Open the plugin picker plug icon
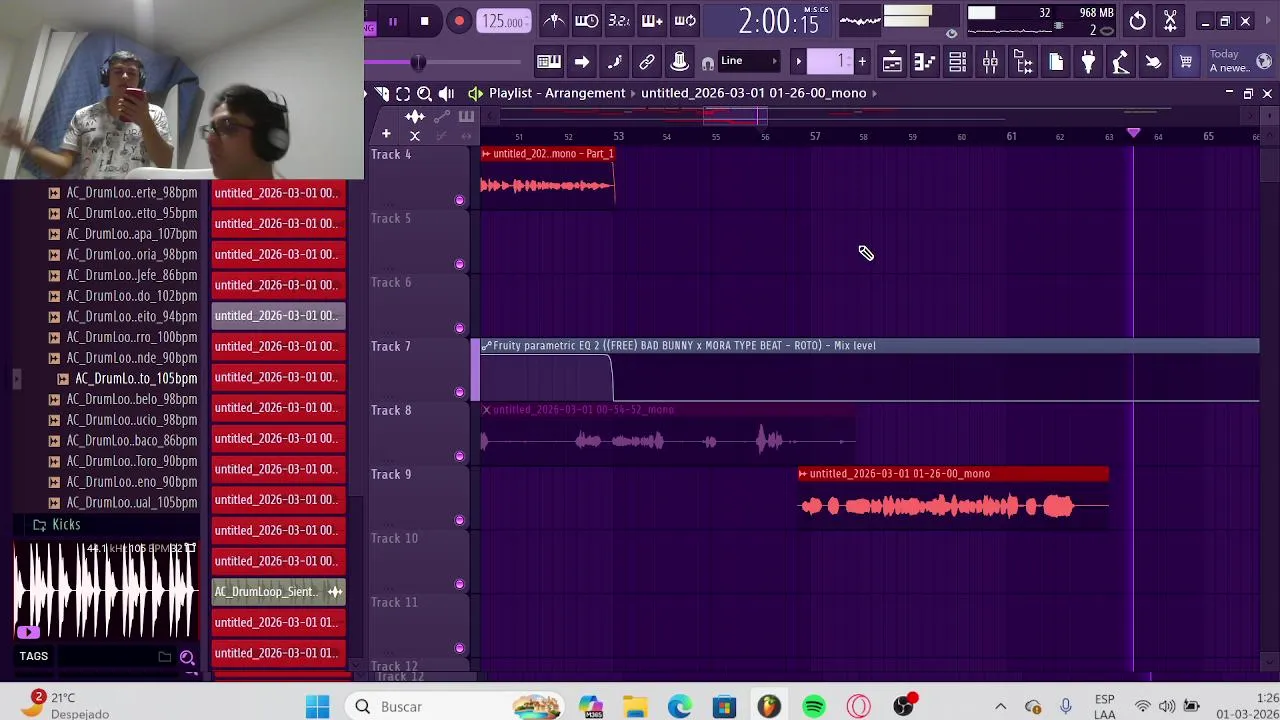 coord(1088,62)
